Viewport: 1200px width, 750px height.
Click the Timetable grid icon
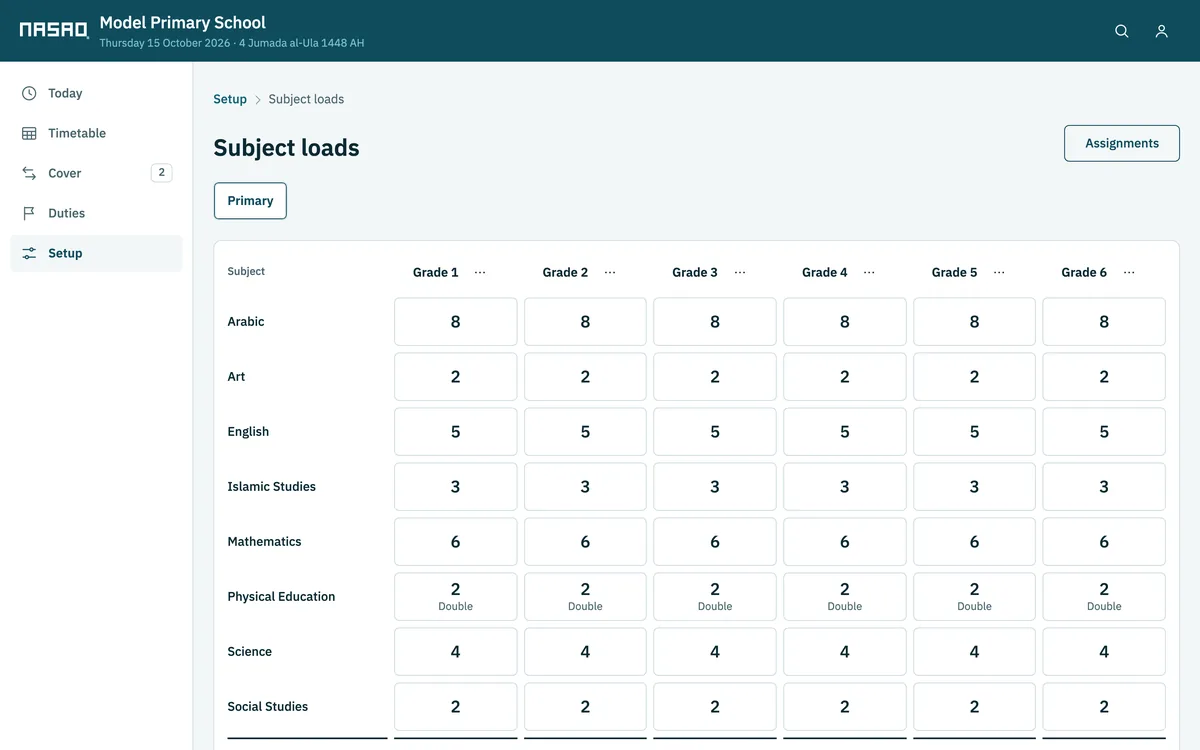click(29, 133)
